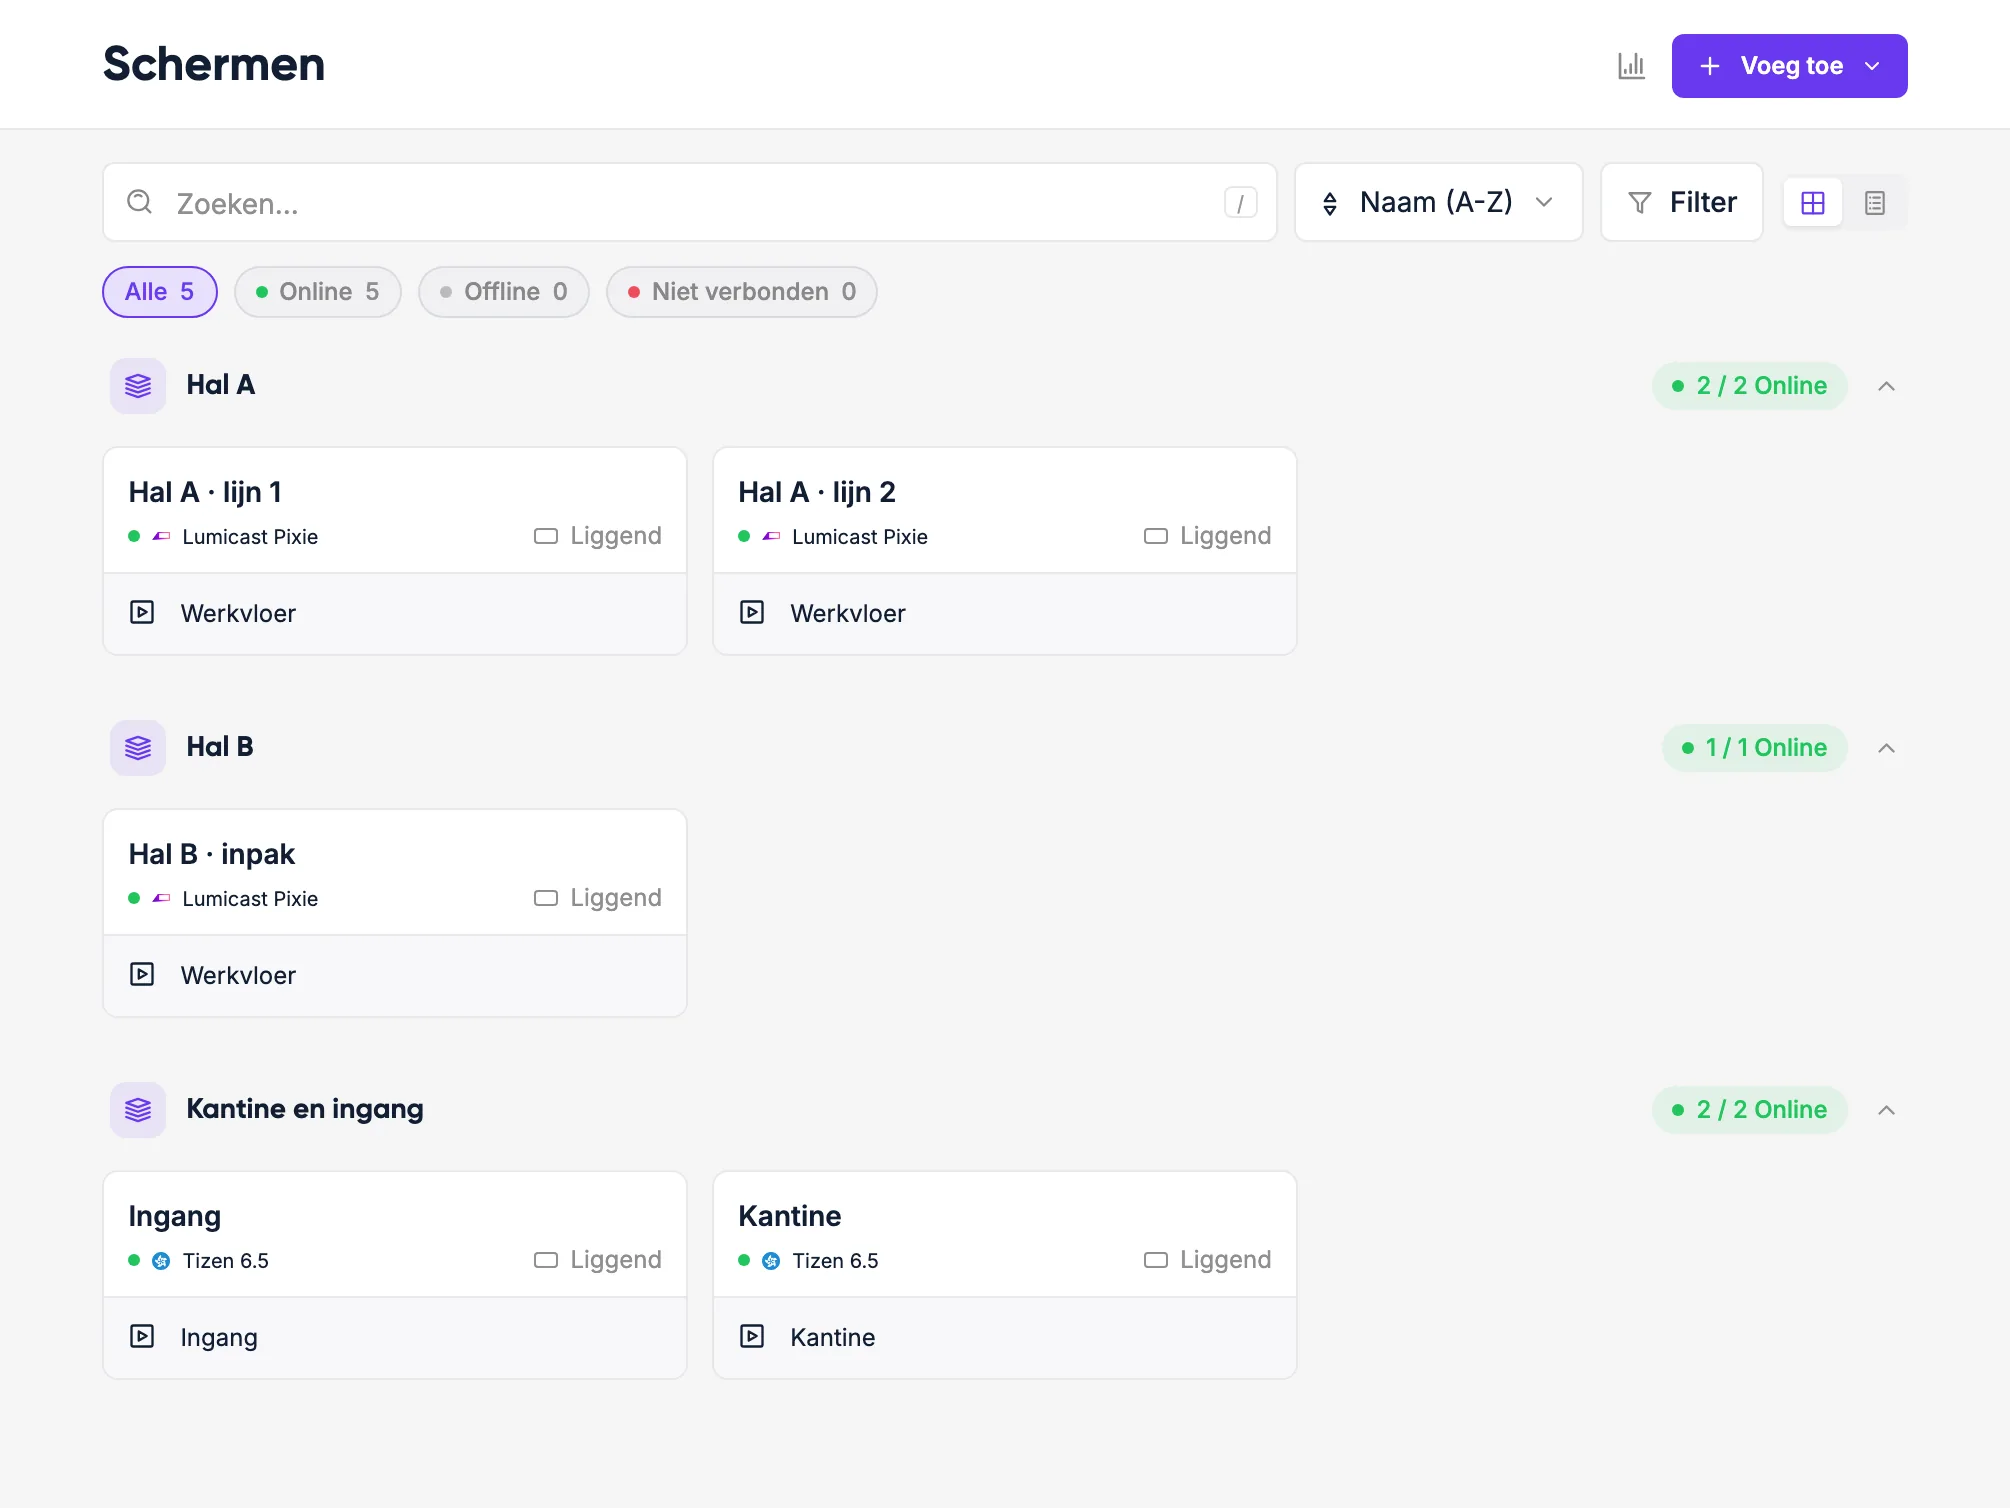
Task: Collapse the Hal B group
Action: tap(1886, 748)
